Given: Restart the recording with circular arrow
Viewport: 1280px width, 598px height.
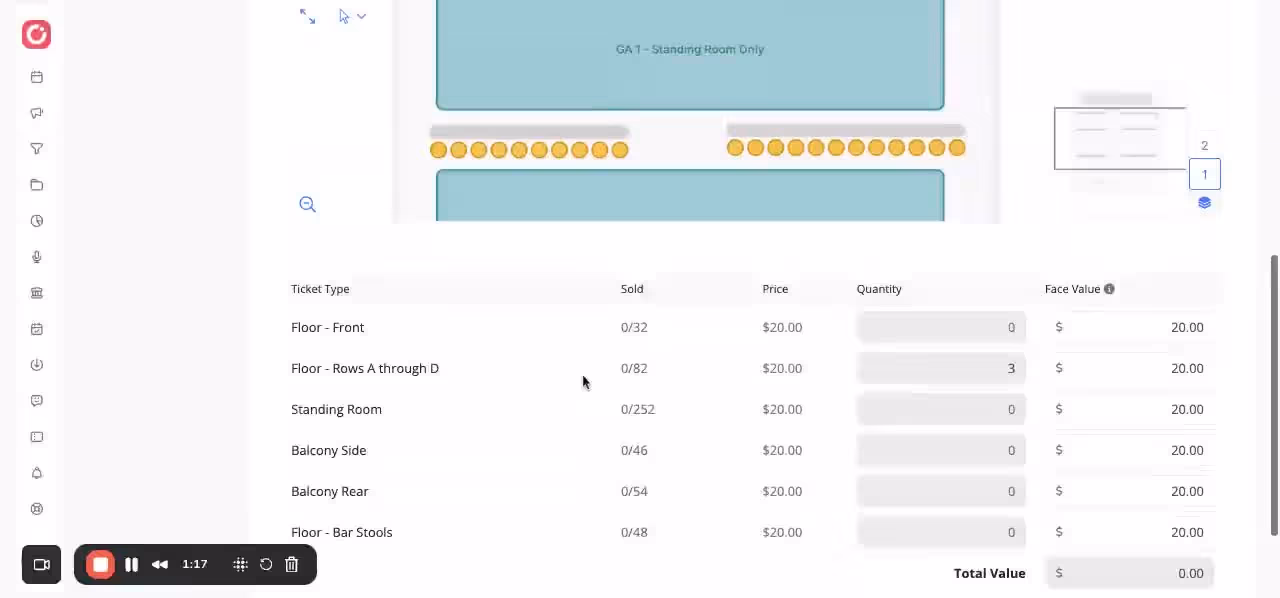Looking at the screenshot, I should click(x=266, y=565).
